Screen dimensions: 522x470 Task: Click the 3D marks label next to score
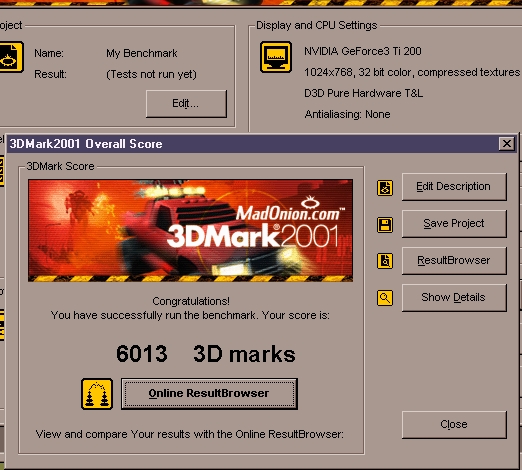(x=244, y=354)
